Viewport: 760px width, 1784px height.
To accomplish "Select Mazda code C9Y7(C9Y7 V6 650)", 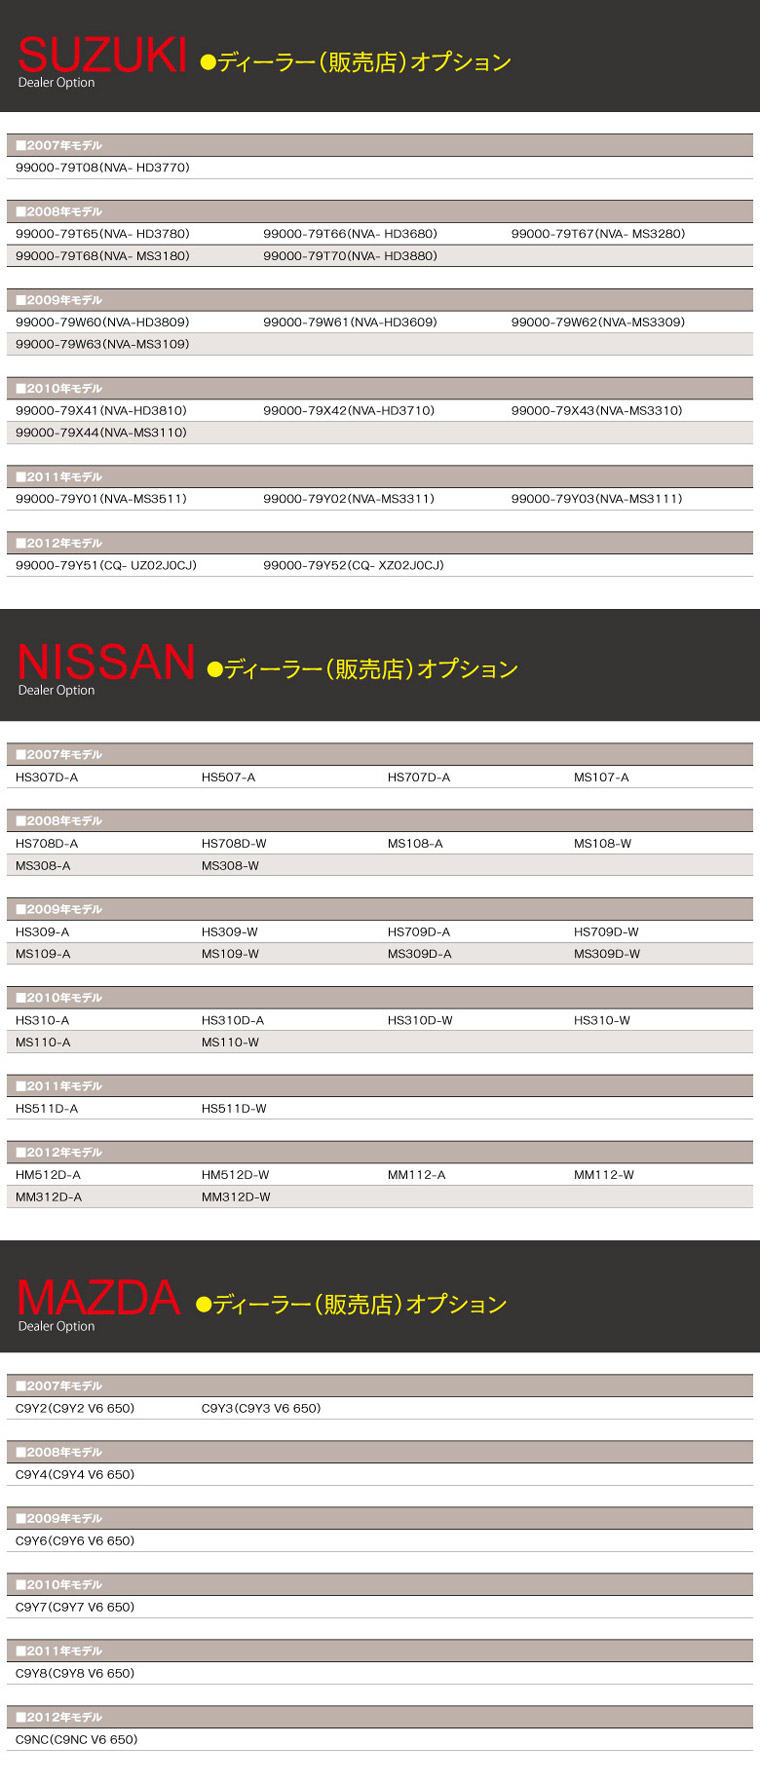I will (x=75, y=1607).
